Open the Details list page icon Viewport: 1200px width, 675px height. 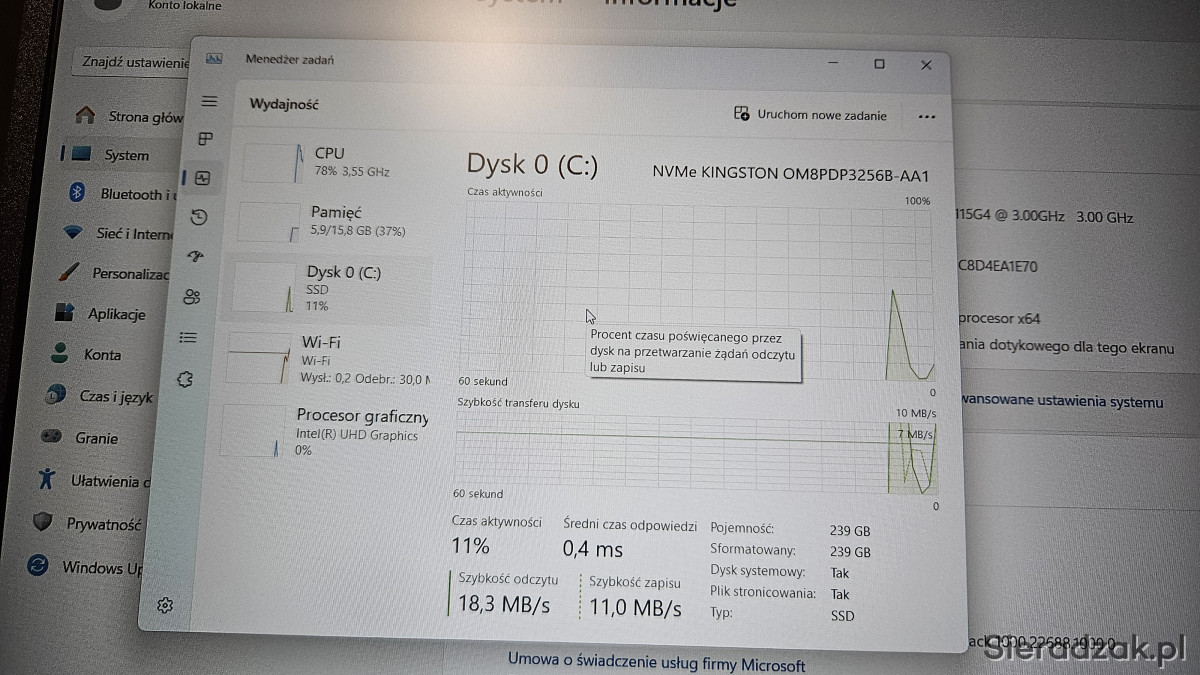click(x=188, y=338)
